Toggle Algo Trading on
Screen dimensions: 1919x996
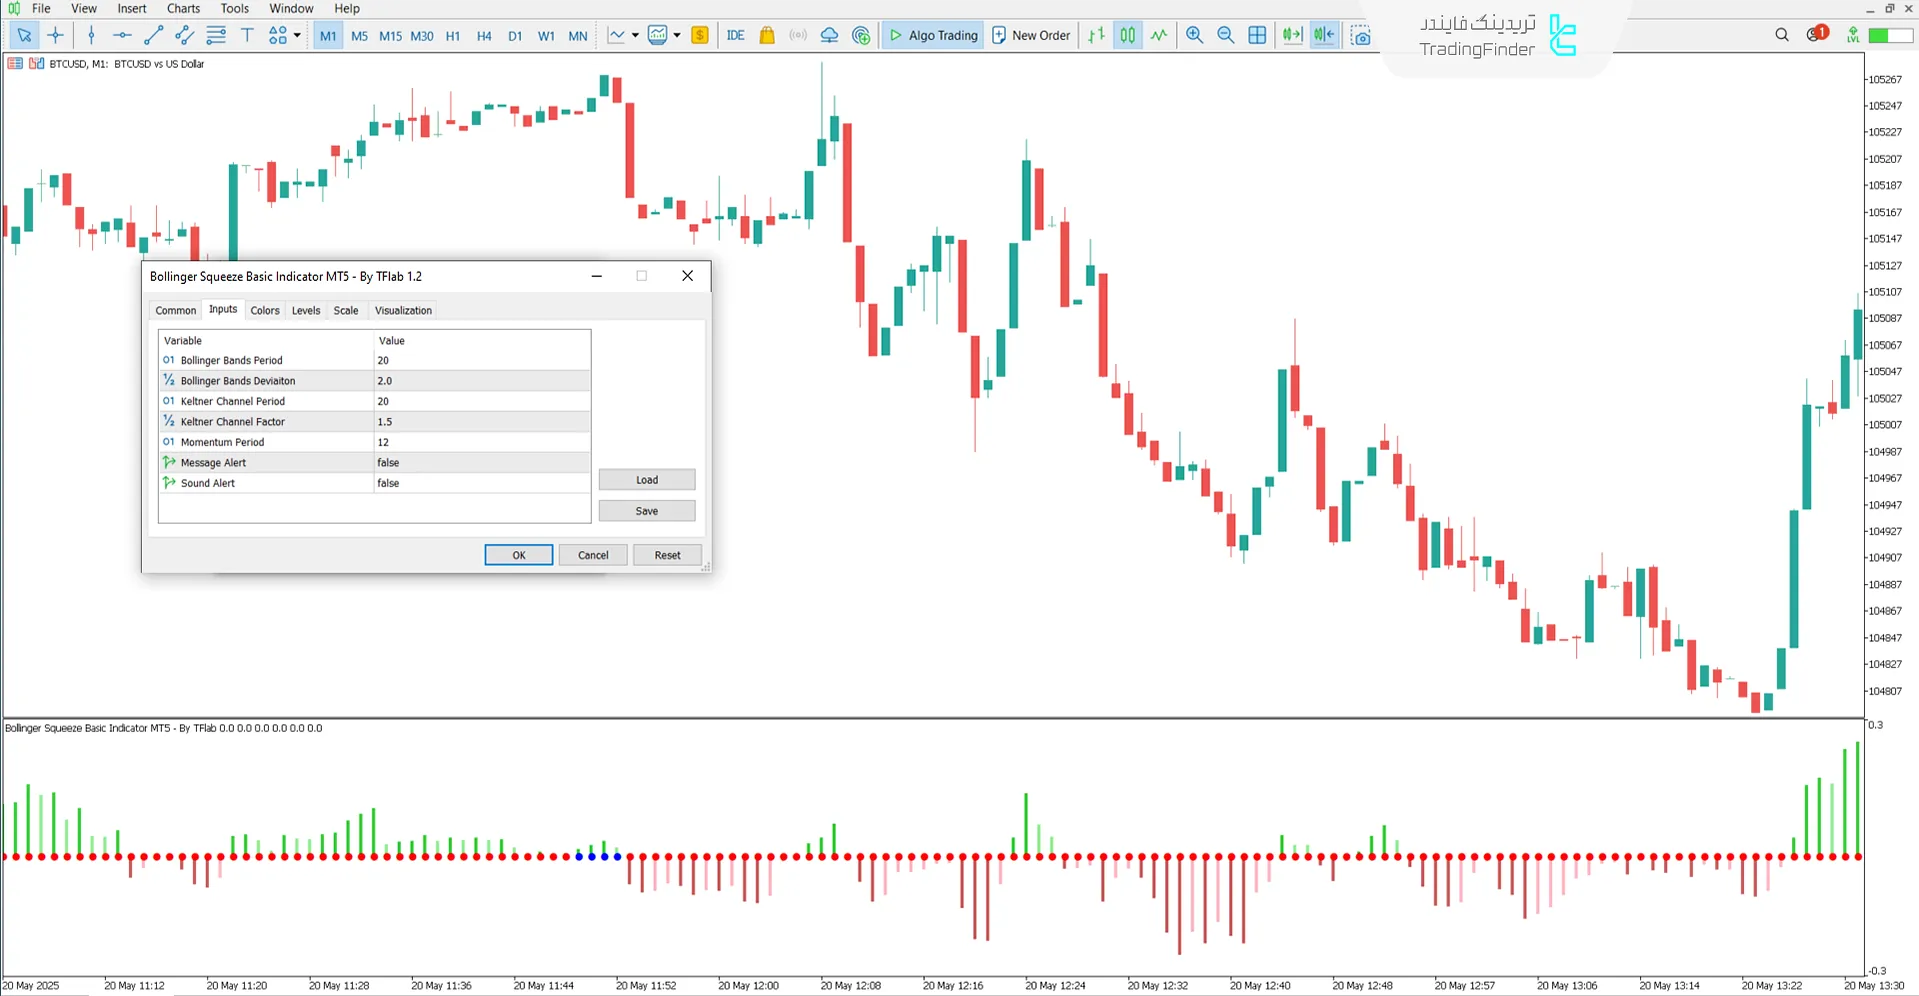932,35
